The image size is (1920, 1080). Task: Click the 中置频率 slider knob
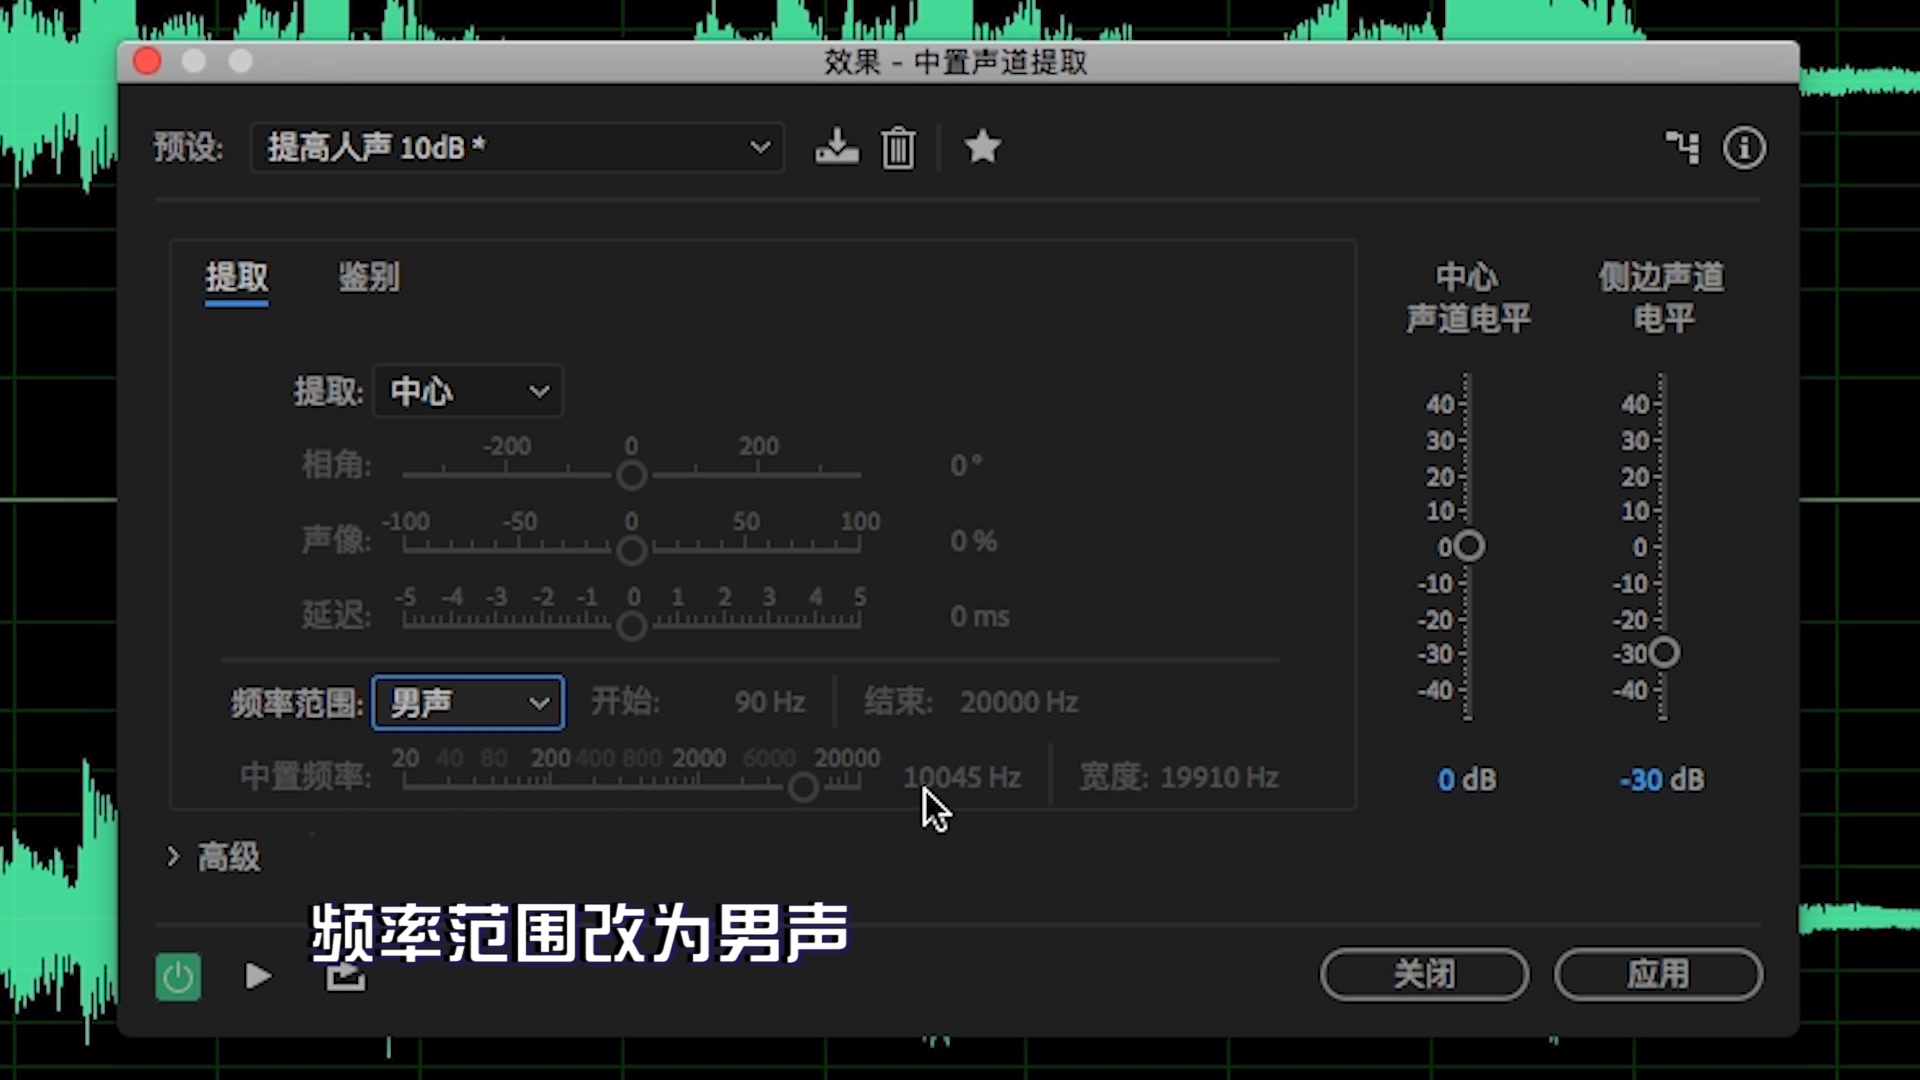pyautogui.click(x=803, y=788)
